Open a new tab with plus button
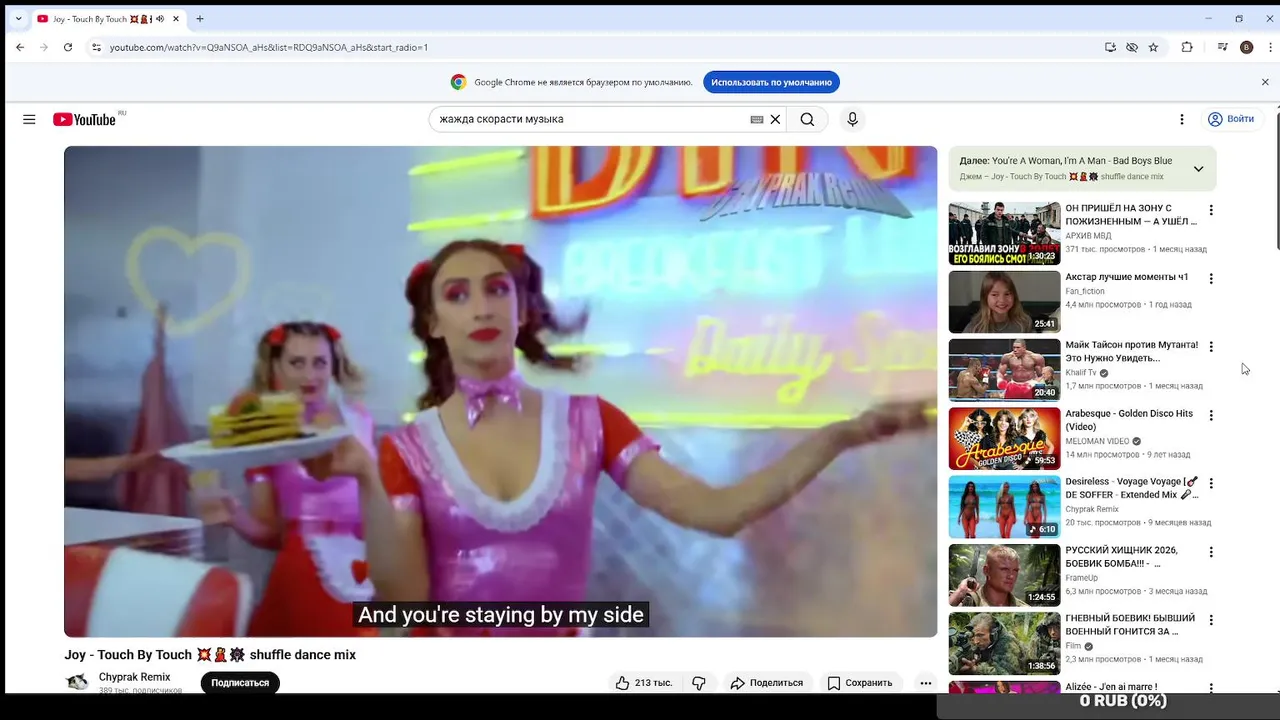1280x720 pixels. [x=200, y=19]
